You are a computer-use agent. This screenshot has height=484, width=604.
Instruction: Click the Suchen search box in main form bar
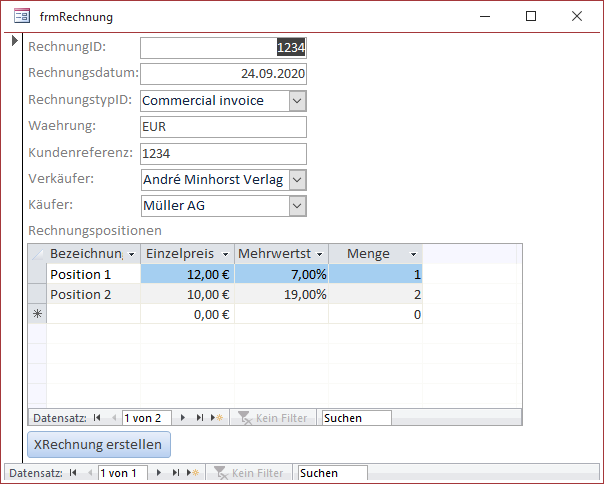pos(332,473)
